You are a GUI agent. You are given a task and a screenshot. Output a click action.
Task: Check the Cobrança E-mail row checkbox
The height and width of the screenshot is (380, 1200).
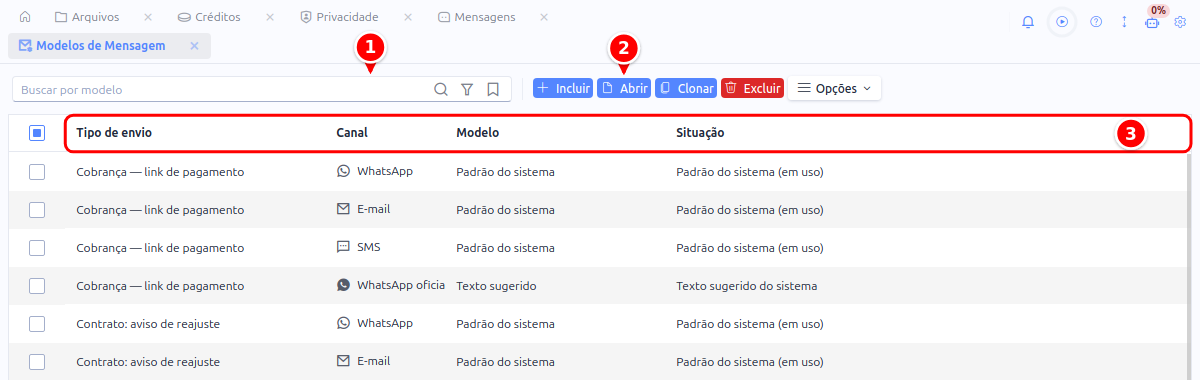37,210
